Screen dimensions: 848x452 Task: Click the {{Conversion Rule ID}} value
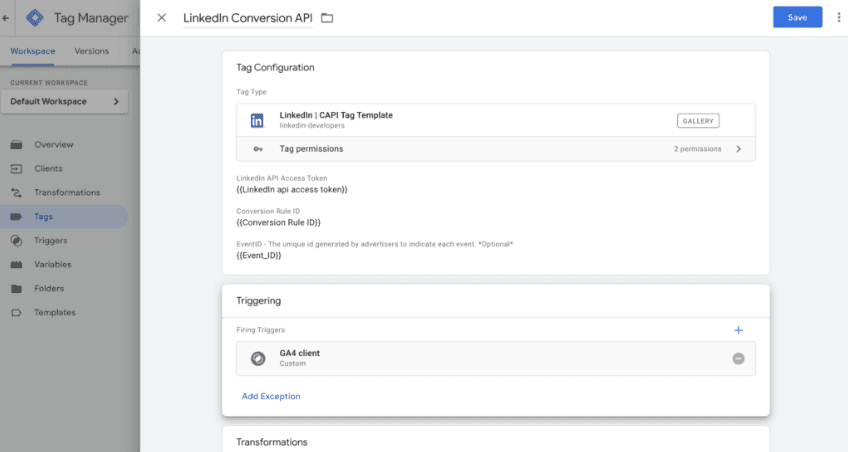pos(278,223)
